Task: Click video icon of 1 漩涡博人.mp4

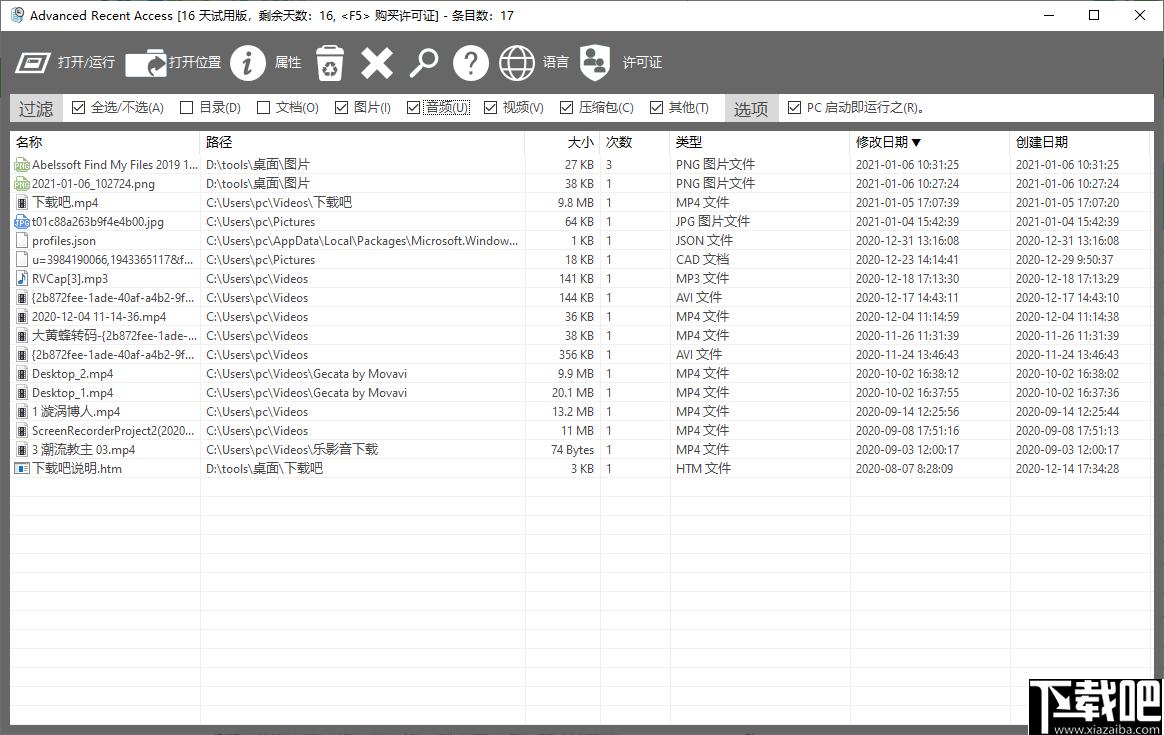Action: click(22, 412)
